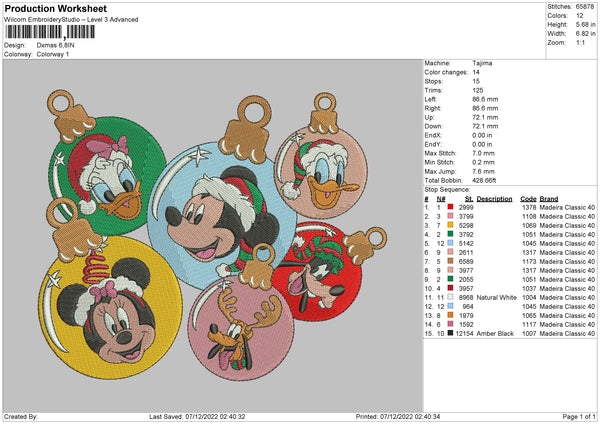Click the Amber Black description
The width and height of the screenshot is (600, 424).
(495, 333)
